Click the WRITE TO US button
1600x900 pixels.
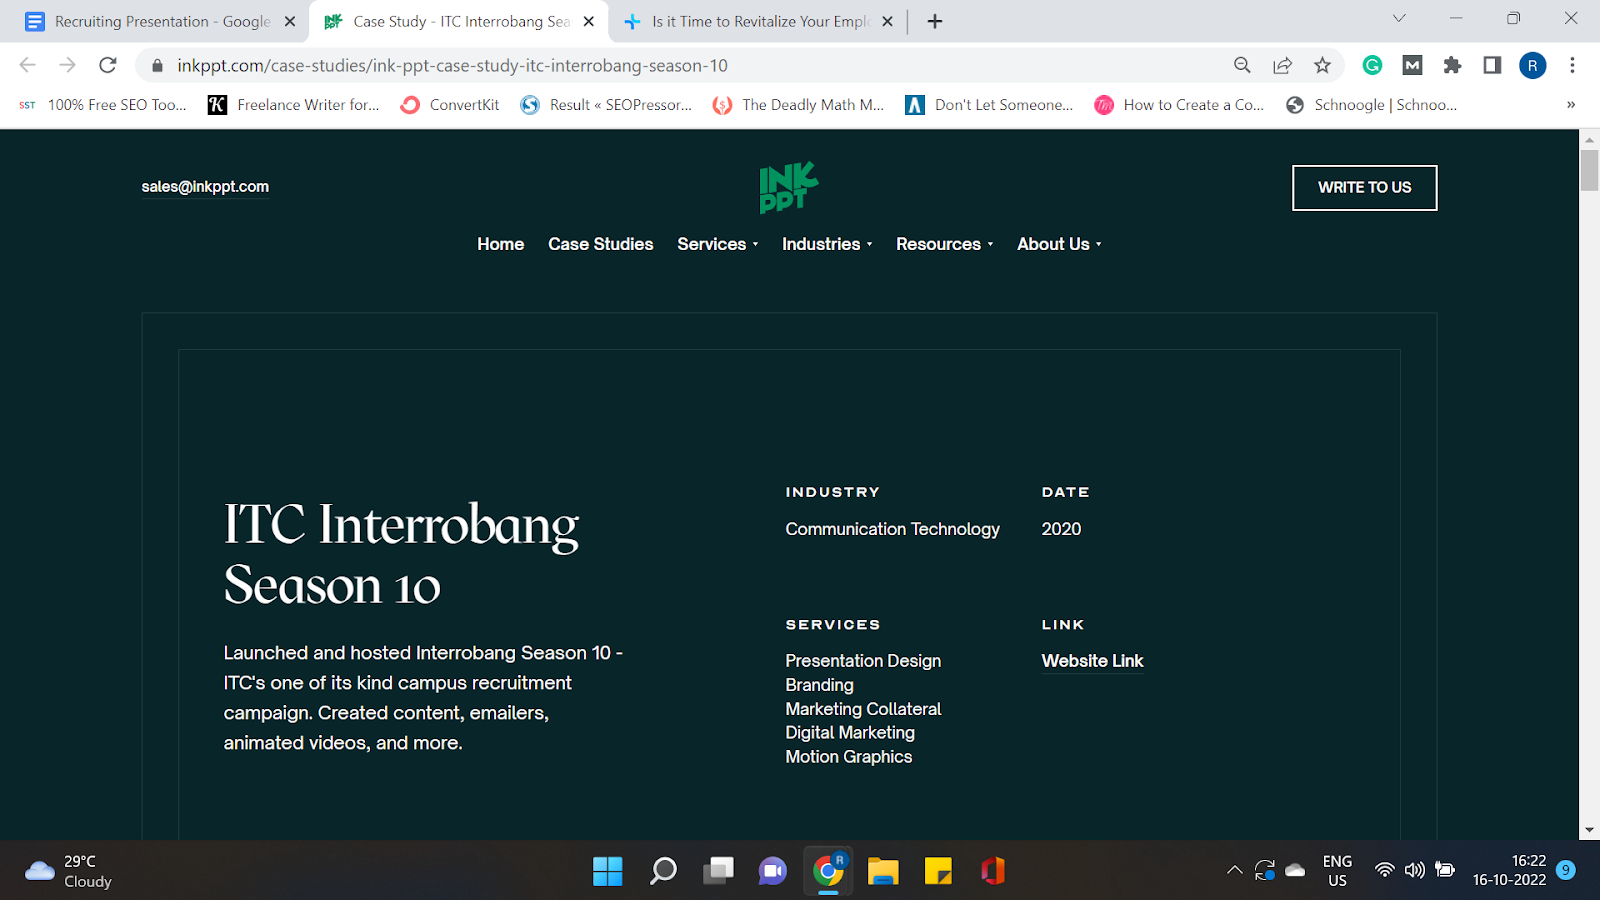[x=1364, y=188]
